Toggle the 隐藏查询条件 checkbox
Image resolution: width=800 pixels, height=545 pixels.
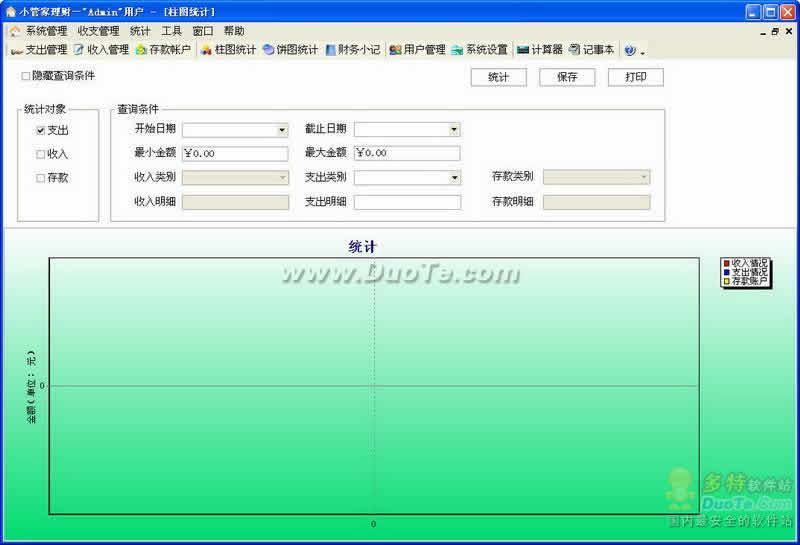point(25,76)
